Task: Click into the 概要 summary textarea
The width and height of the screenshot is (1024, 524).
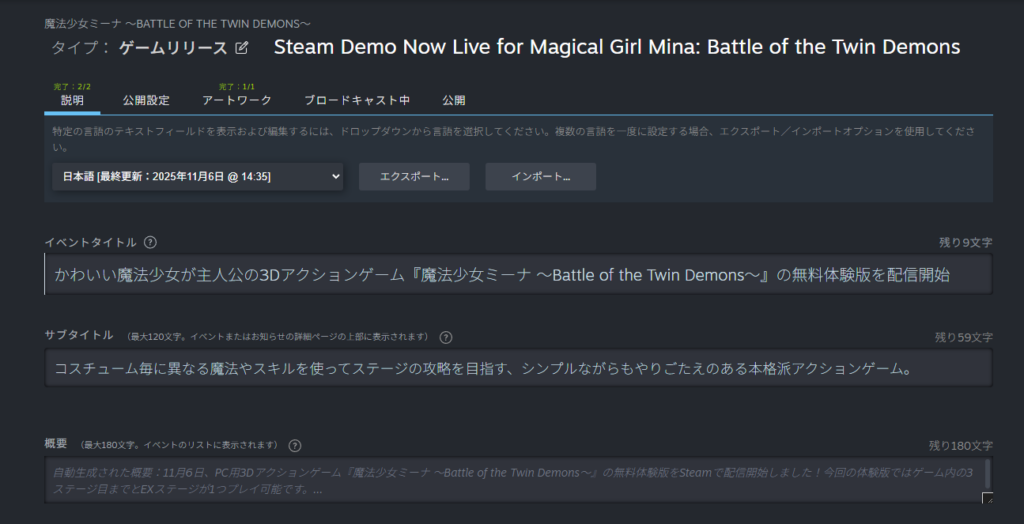Action: point(513,480)
